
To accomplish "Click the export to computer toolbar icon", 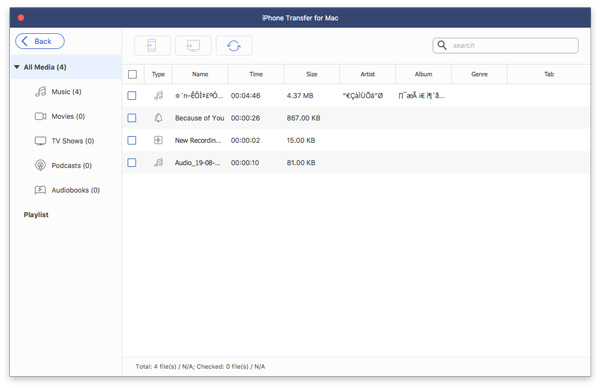I will pyautogui.click(x=193, y=46).
